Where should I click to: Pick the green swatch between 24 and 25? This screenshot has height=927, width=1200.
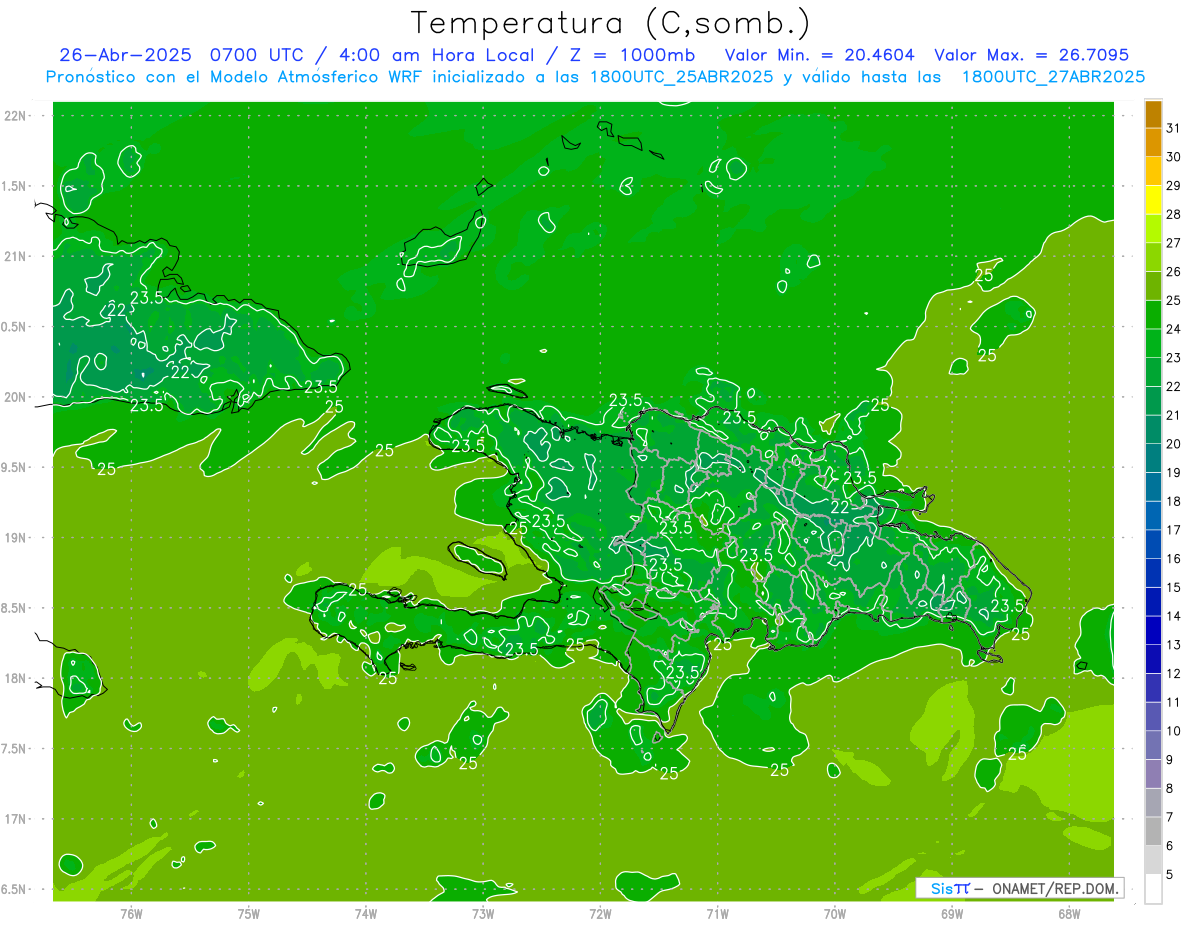pyautogui.click(x=1153, y=315)
